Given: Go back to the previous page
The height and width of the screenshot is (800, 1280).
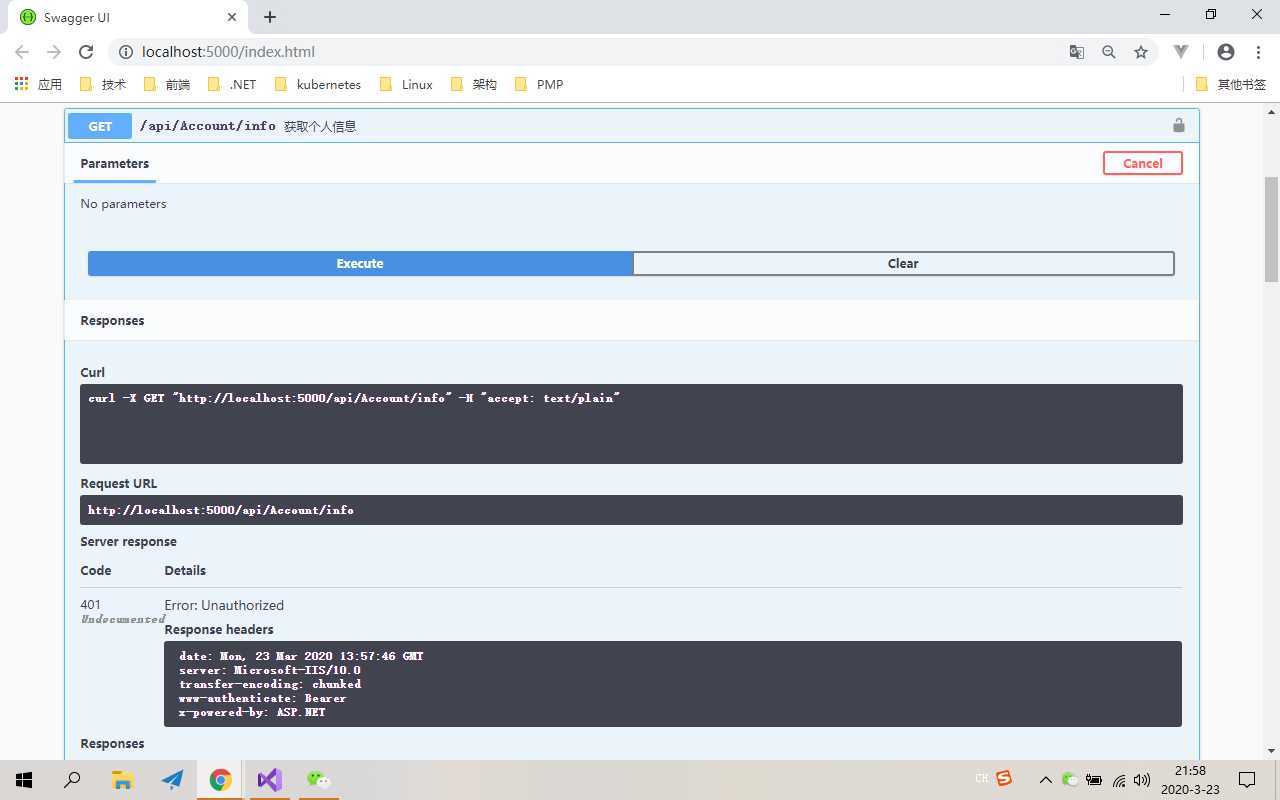Looking at the screenshot, I should click(x=22, y=52).
